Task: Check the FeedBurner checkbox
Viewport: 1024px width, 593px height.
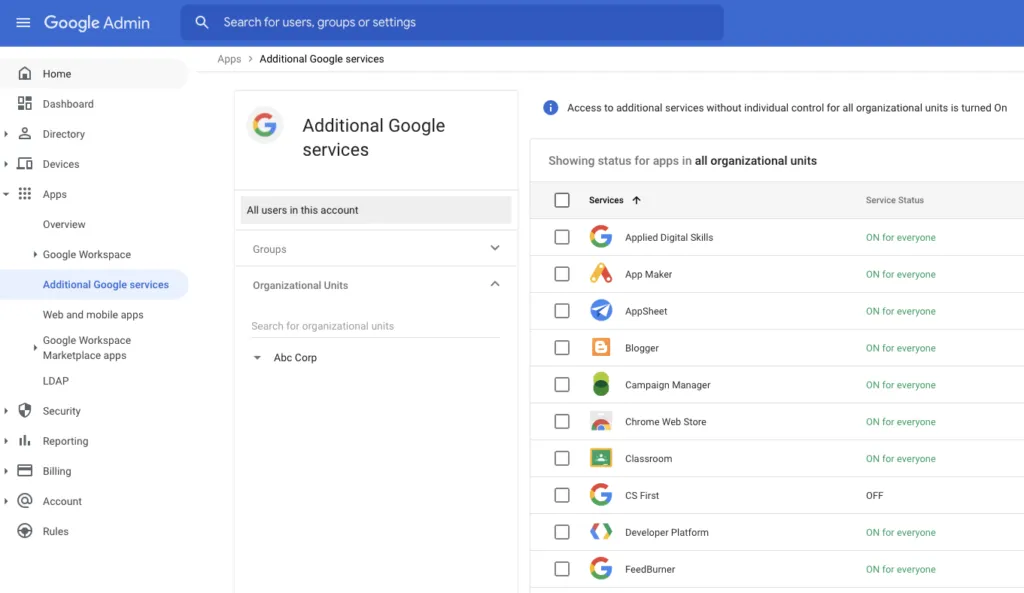Action: (x=562, y=569)
